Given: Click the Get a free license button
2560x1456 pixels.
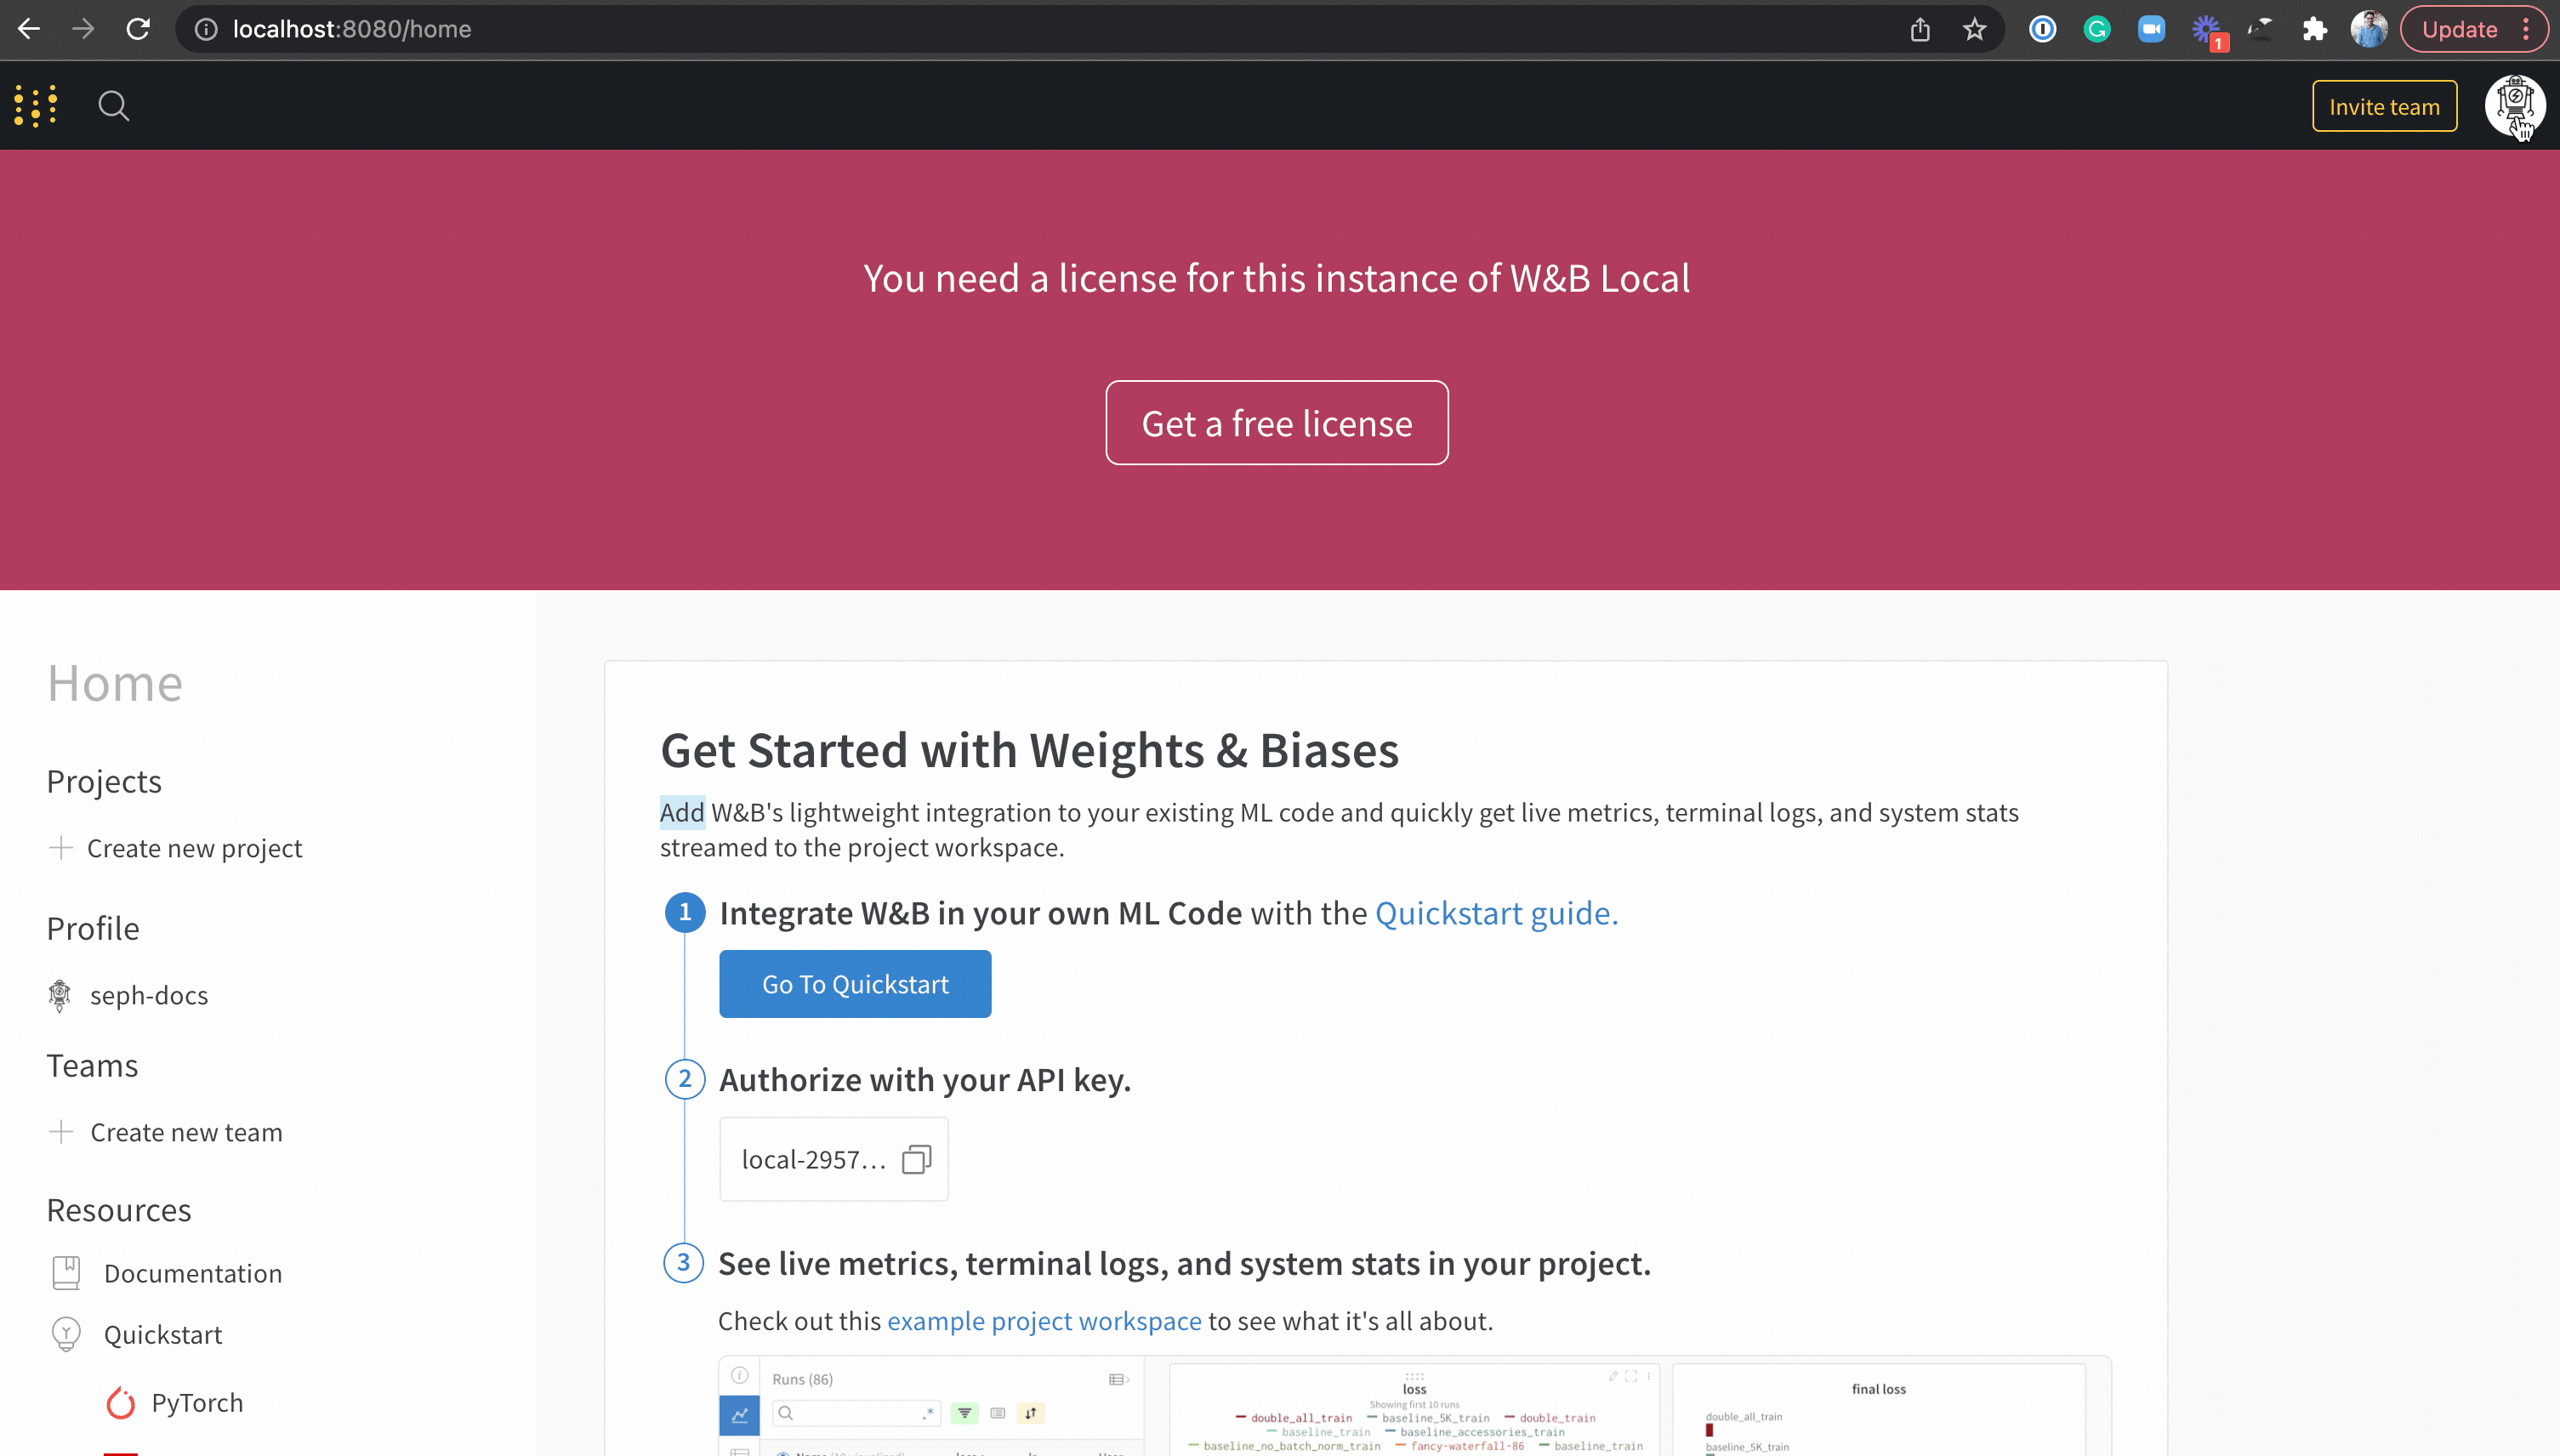Looking at the screenshot, I should coord(1276,423).
